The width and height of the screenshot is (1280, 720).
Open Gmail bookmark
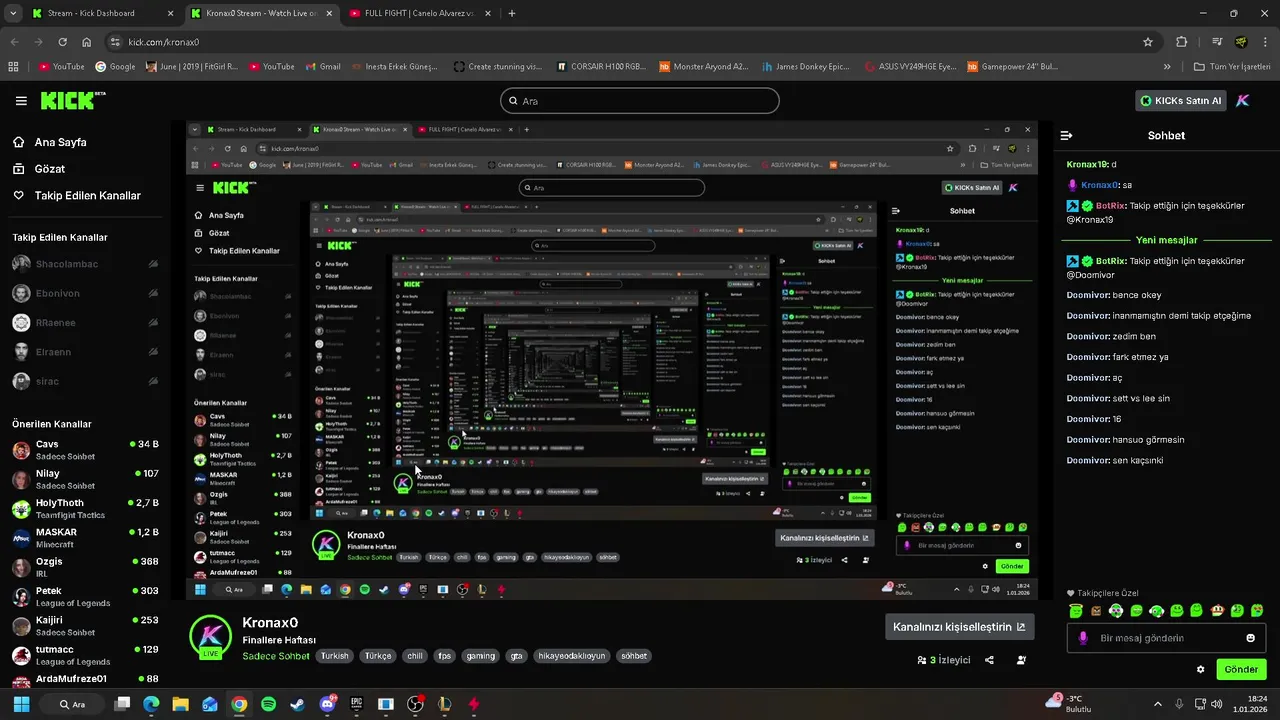322,67
